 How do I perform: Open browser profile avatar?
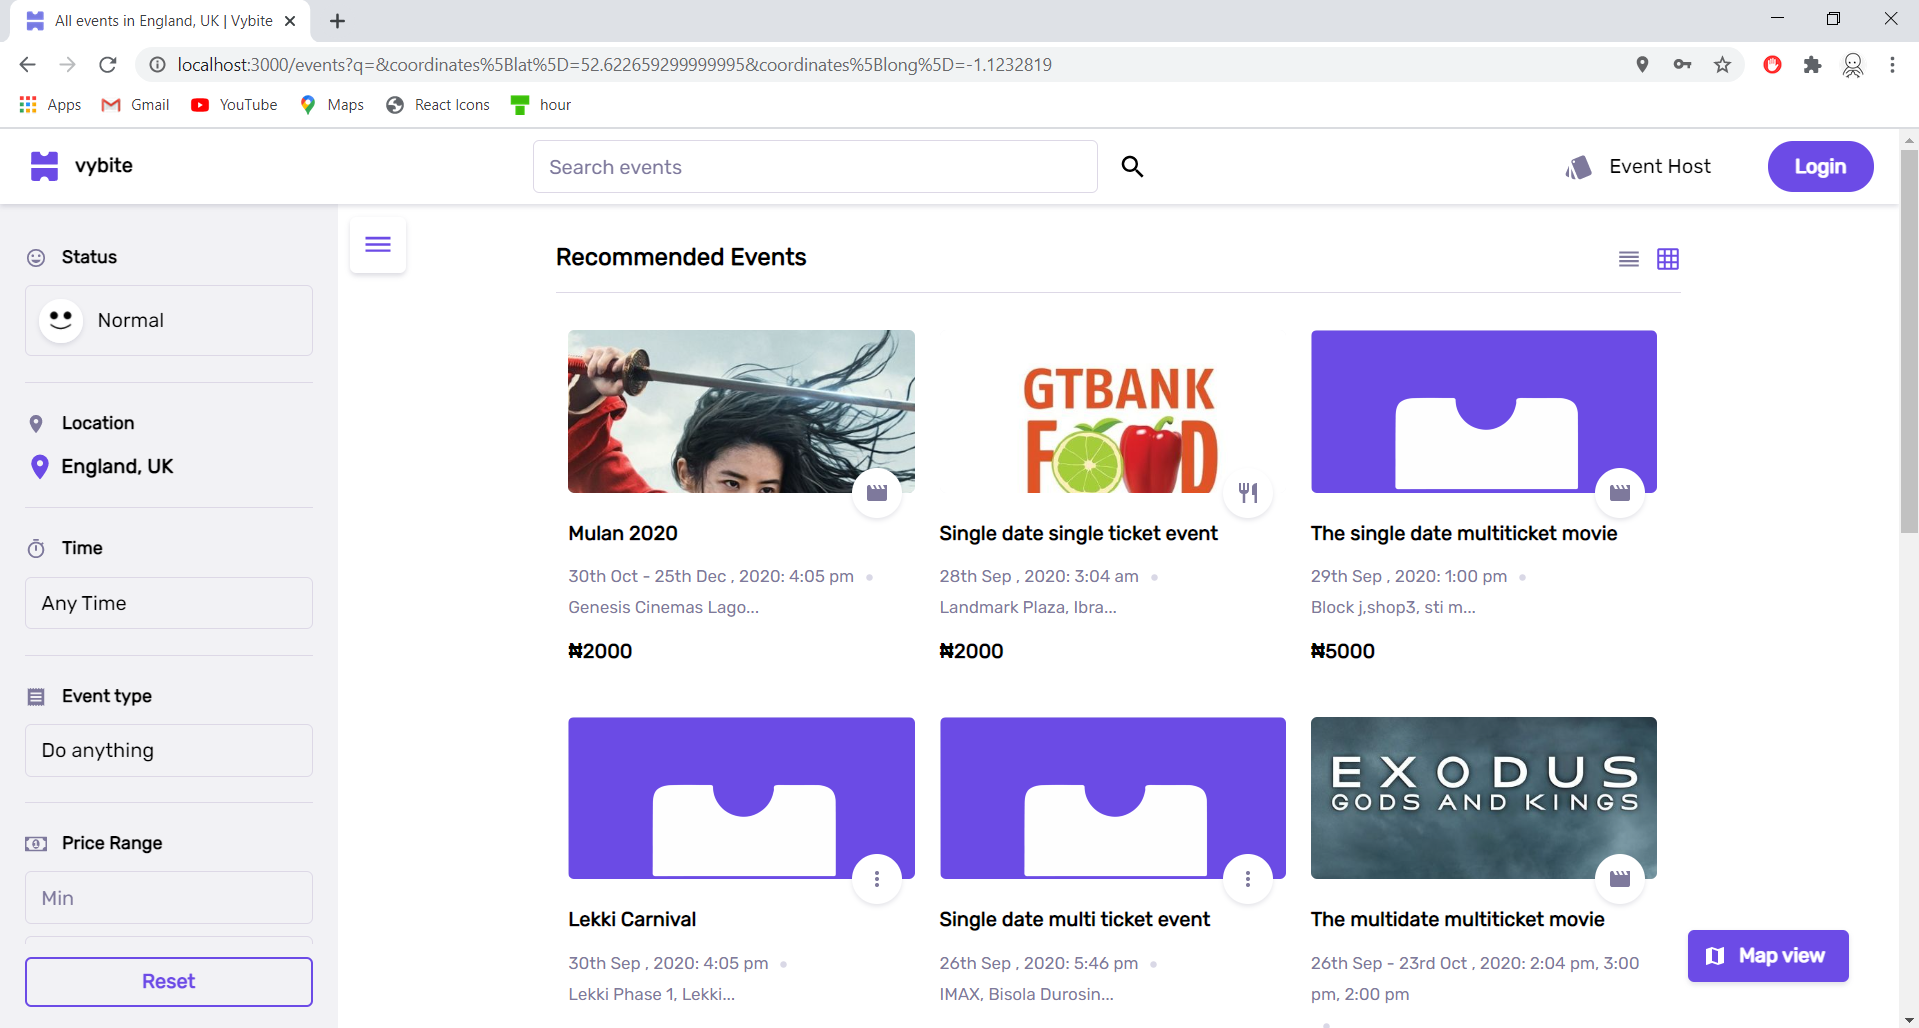1853,65
